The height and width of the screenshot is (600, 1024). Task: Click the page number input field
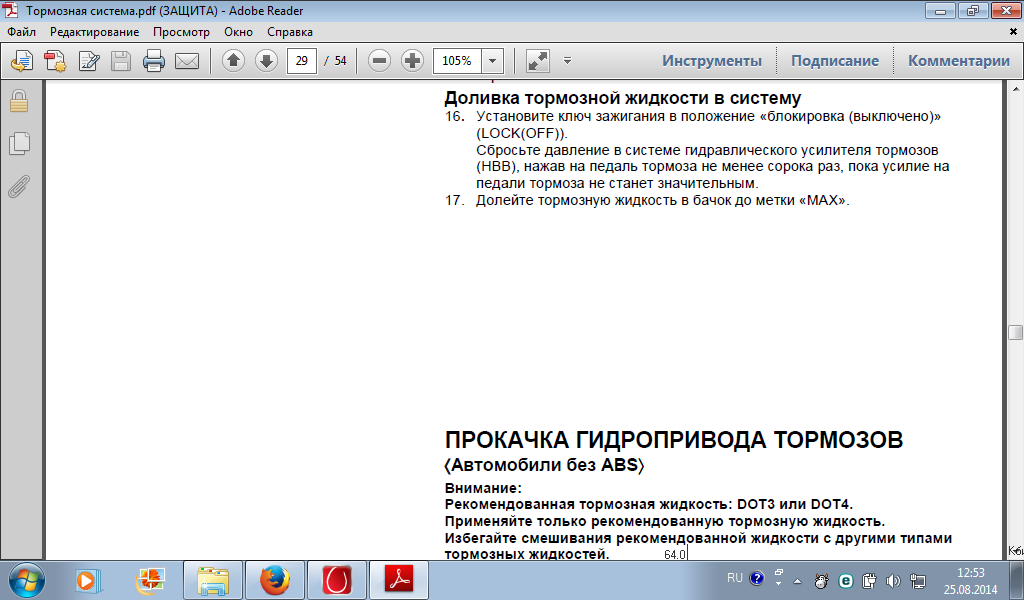pos(301,61)
